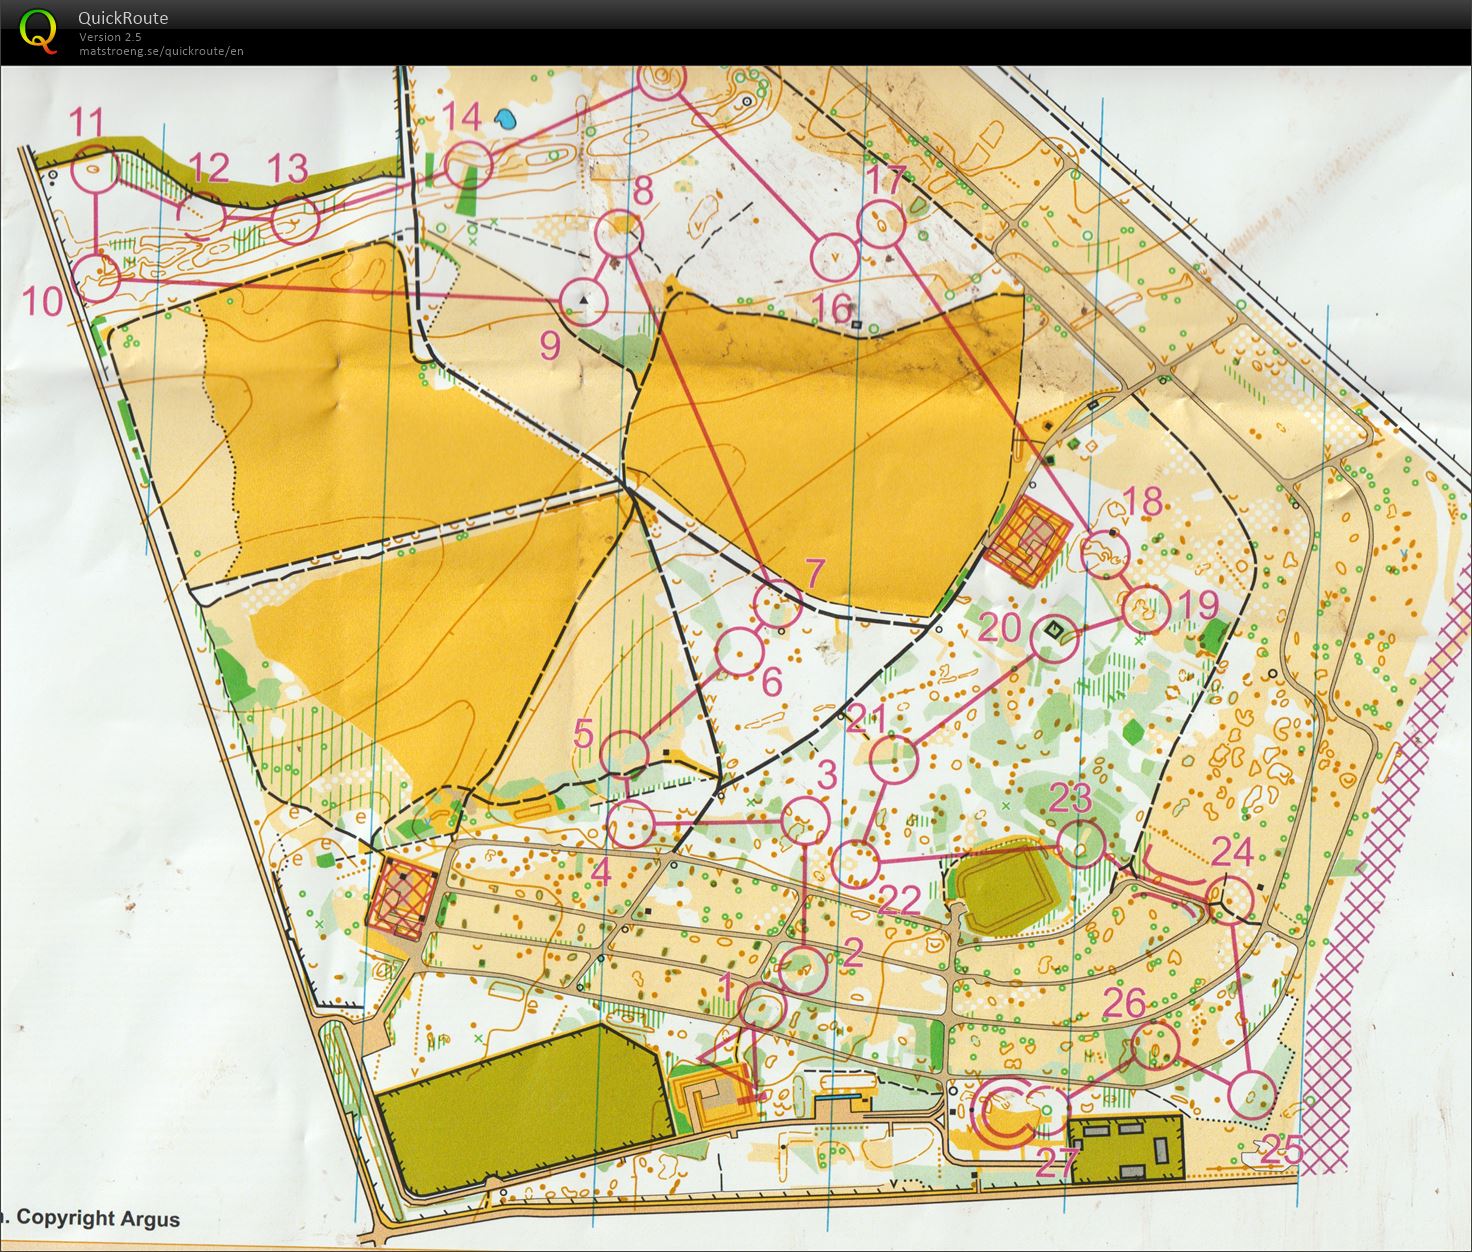Click the number 1 control label
The height and width of the screenshot is (1252, 1472).
[x=727, y=989]
